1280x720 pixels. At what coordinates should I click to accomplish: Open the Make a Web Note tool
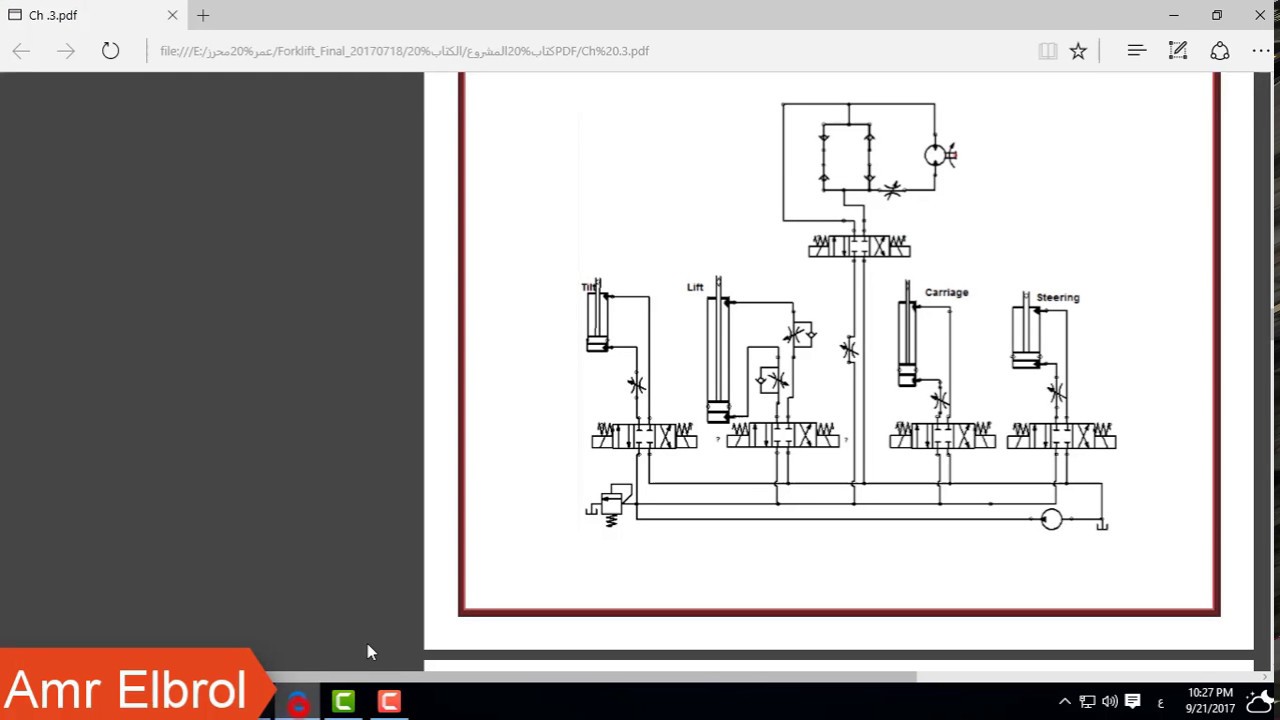1178,51
